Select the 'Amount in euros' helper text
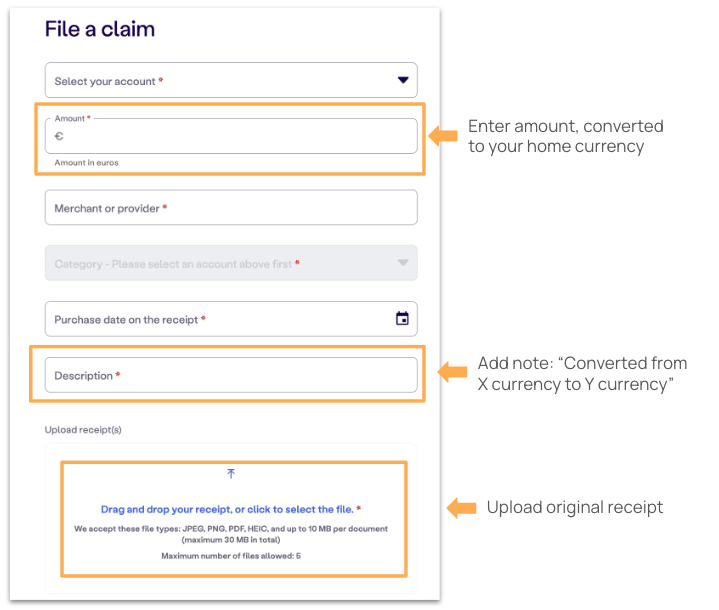Viewport: 719px width, 610px height. [86, 163]
